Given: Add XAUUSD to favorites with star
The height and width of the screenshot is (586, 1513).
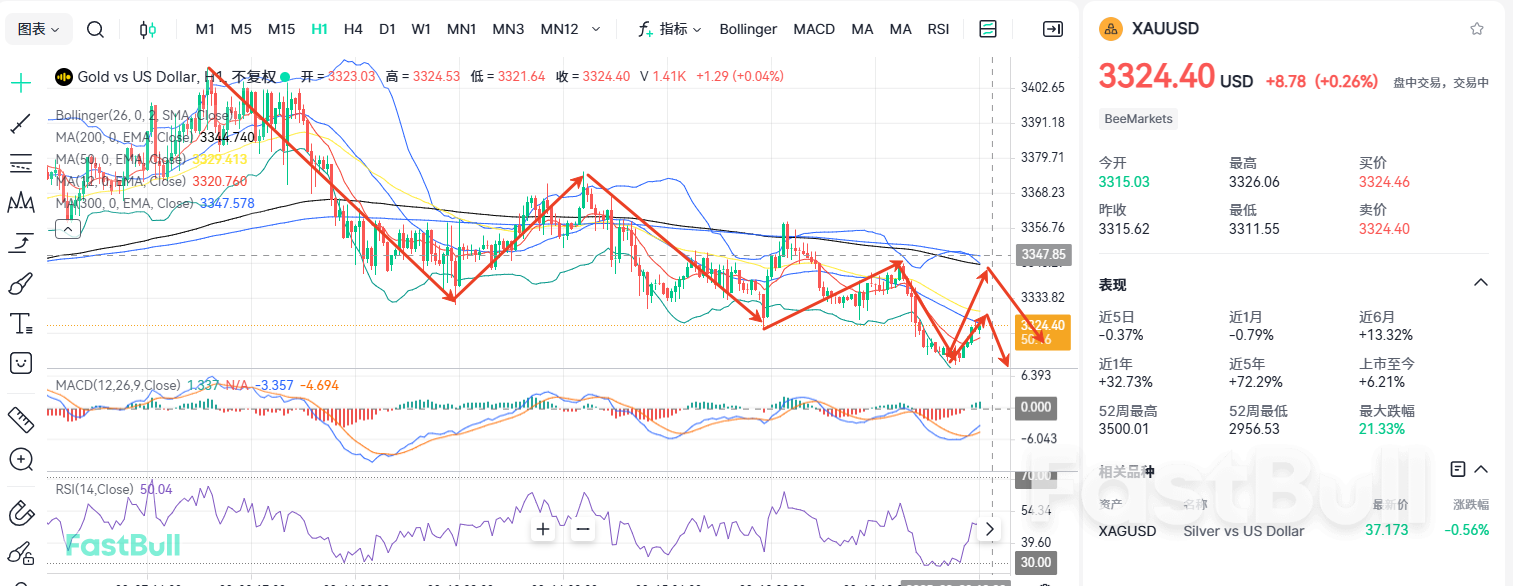Looking at the screenshot, I should click(x=1476, y=29).
